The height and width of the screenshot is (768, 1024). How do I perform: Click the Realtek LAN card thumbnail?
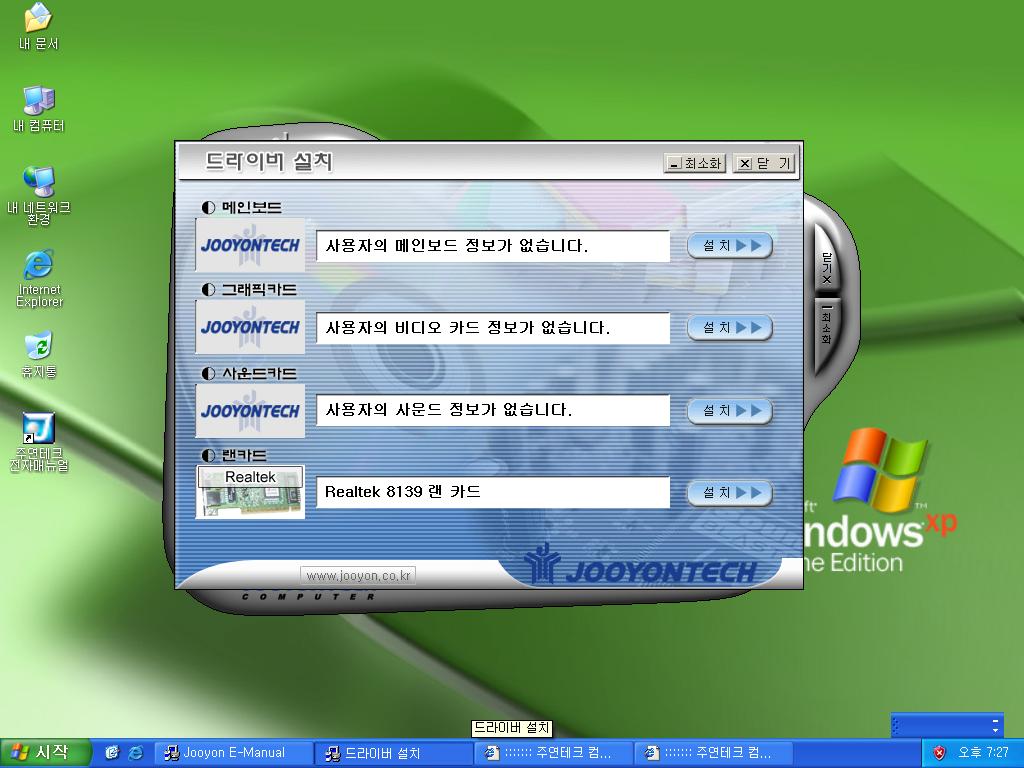[x=250, y=492]
